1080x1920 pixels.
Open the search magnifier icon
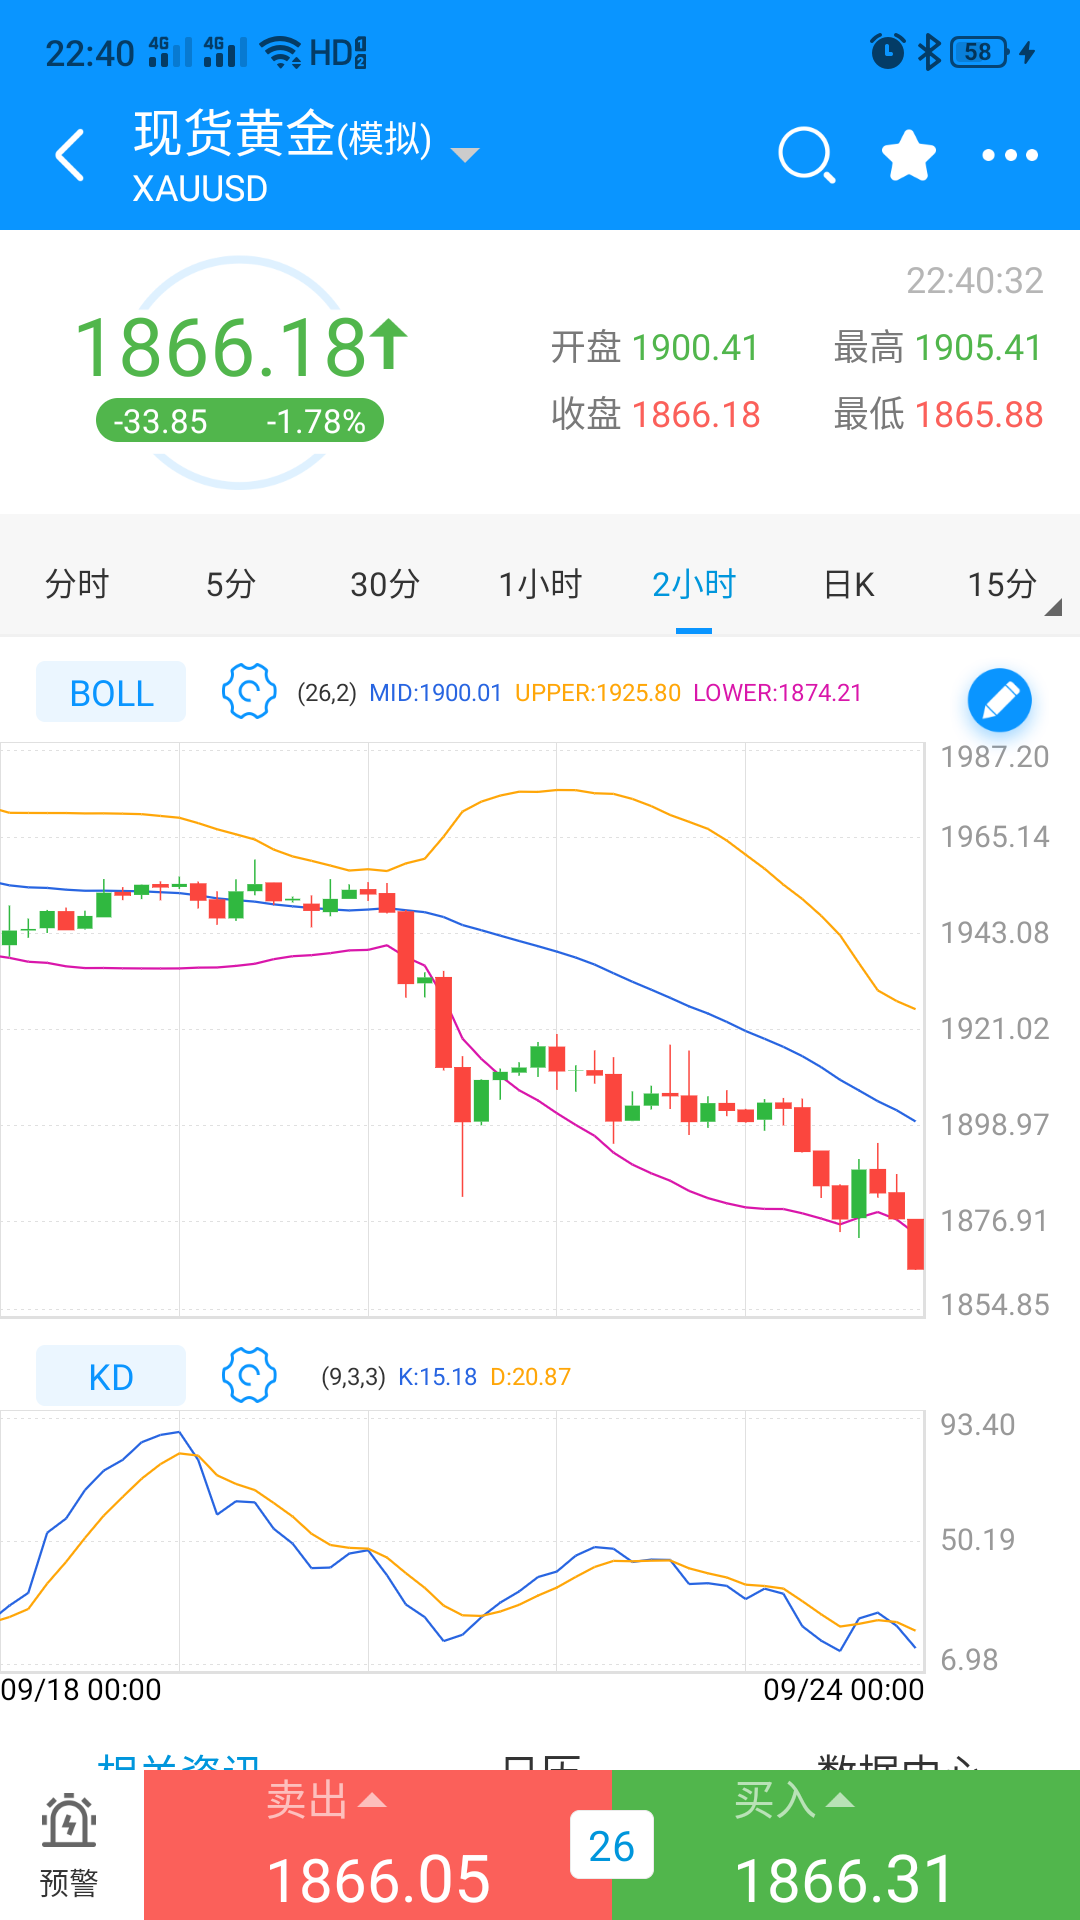[806, 155]
